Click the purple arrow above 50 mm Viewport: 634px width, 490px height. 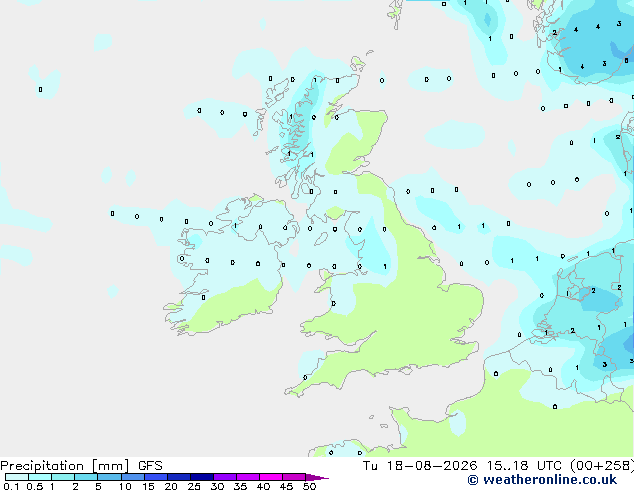pos(317,477)
